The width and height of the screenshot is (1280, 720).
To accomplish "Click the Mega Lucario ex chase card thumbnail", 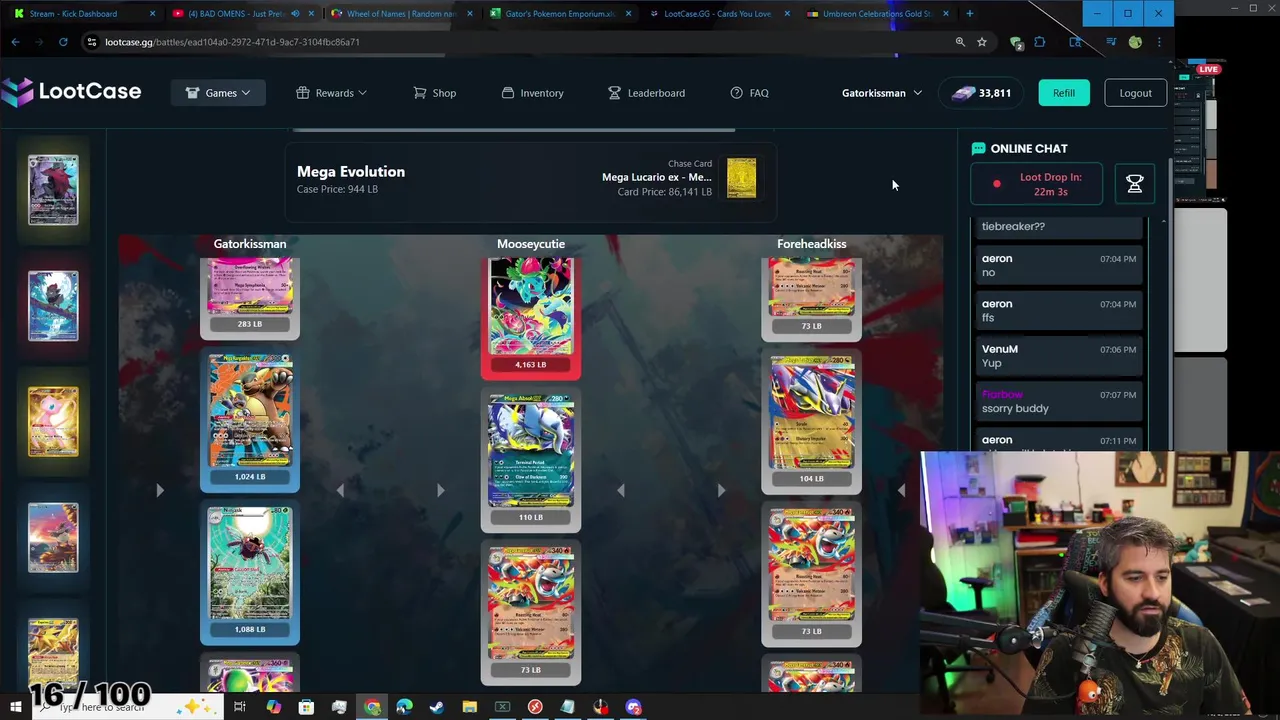I will coord(741,178).
